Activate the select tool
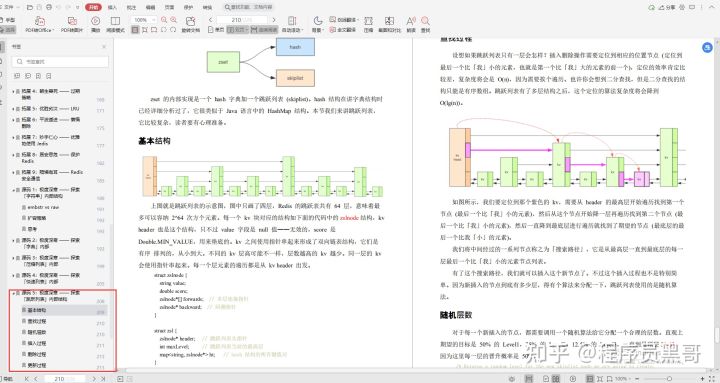Screen dimensions: 720x383 pos(8,29)
